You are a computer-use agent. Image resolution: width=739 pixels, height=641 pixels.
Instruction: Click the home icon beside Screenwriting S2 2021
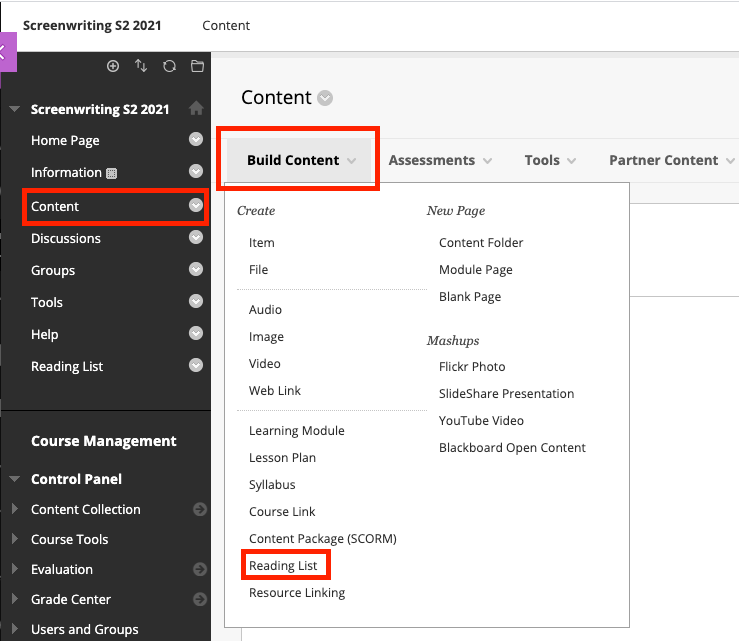tap(196, 109)
